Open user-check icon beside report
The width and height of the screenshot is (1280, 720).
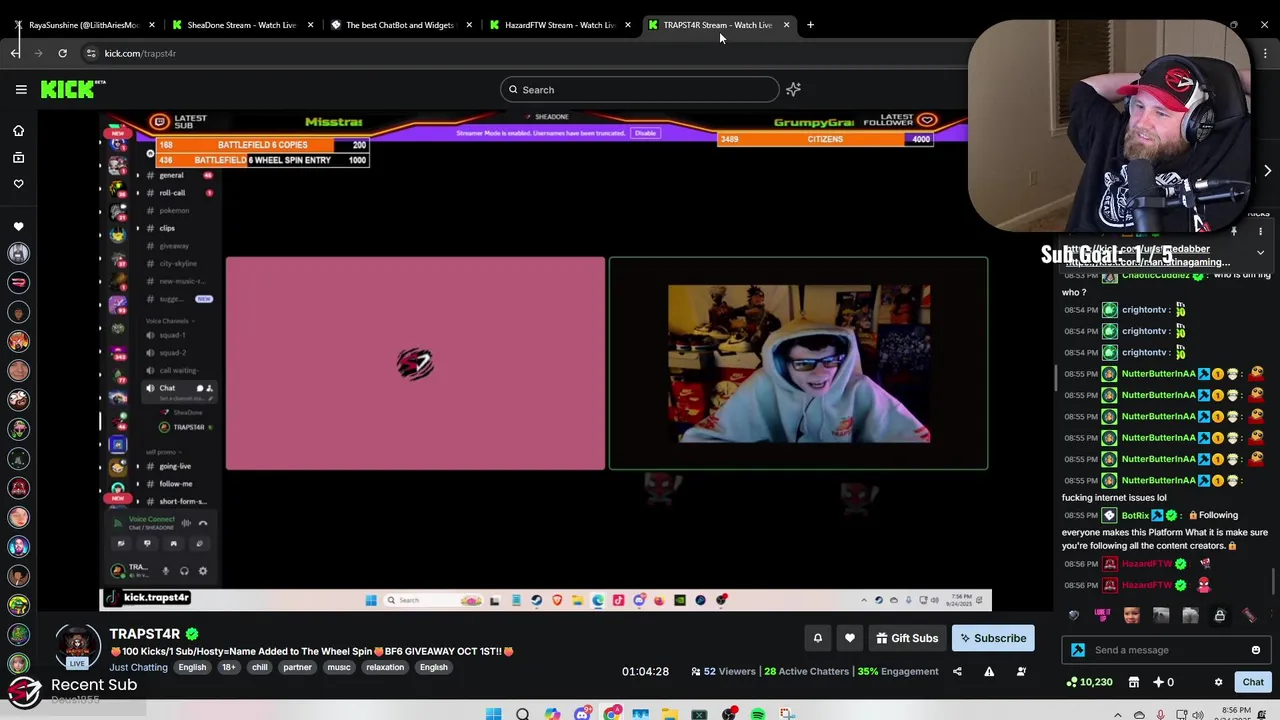point(1021,672)
